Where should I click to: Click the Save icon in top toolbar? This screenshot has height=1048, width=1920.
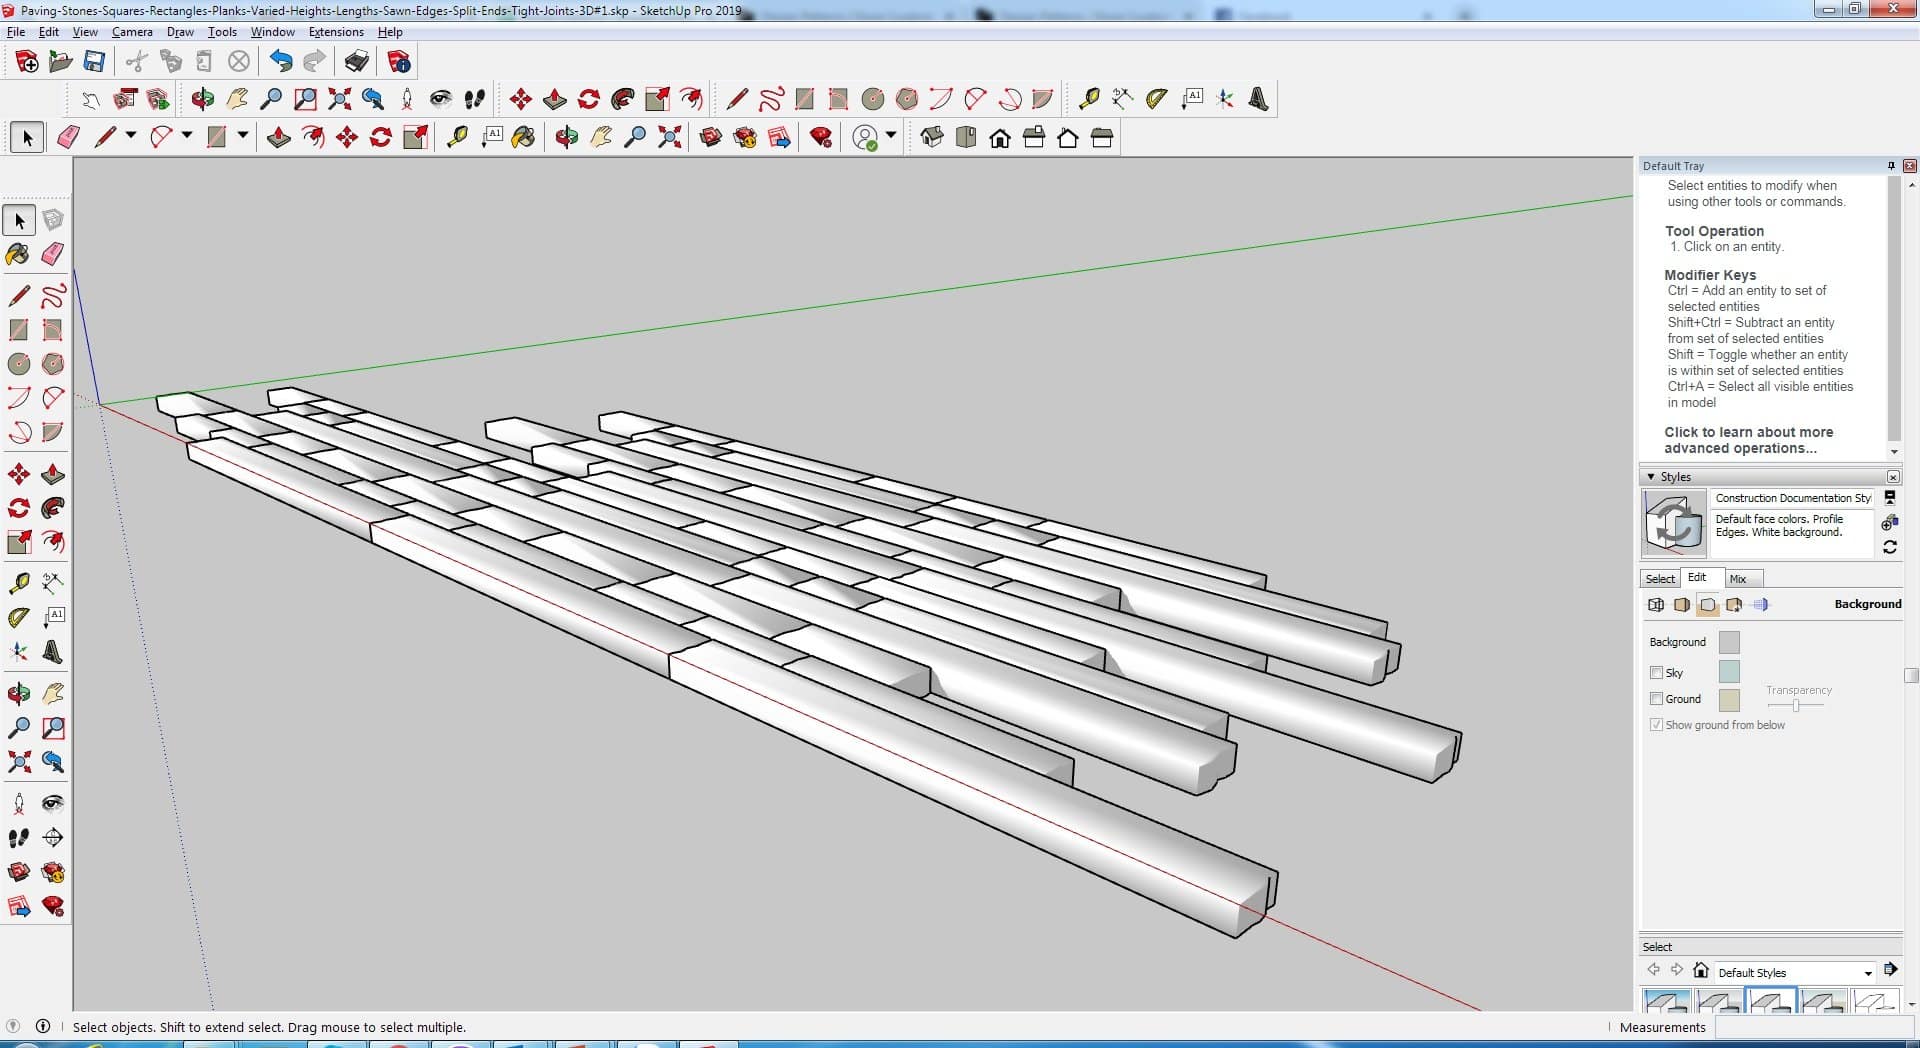point(94,62)
